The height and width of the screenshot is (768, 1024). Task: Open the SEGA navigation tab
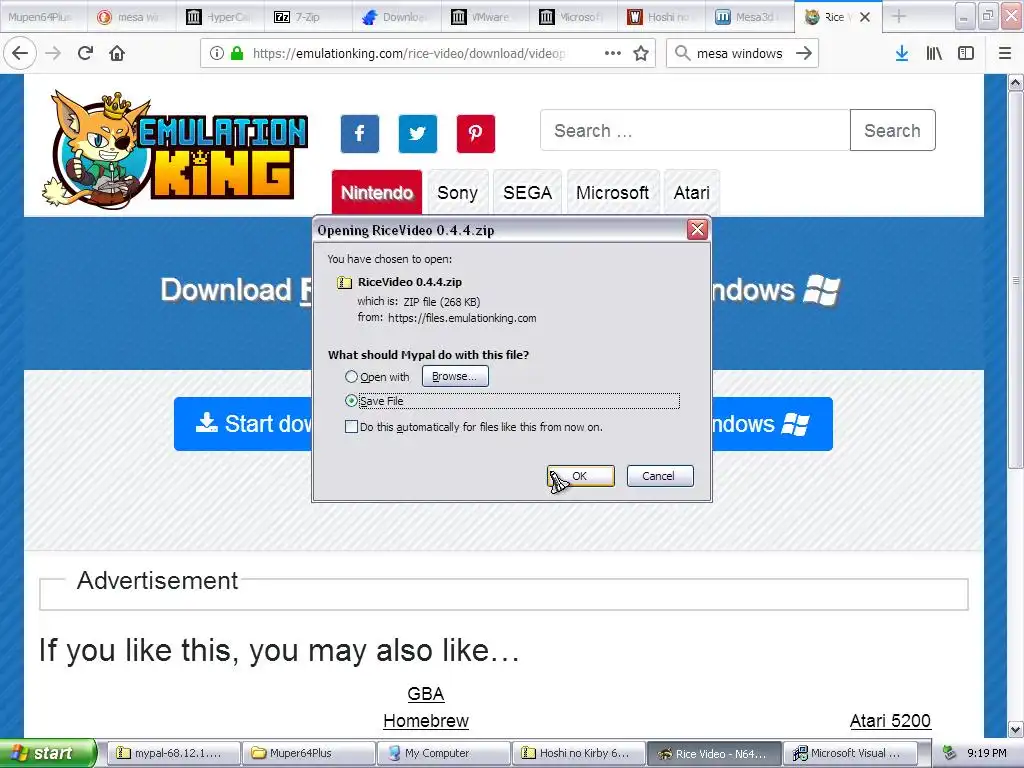pos(528,193)
